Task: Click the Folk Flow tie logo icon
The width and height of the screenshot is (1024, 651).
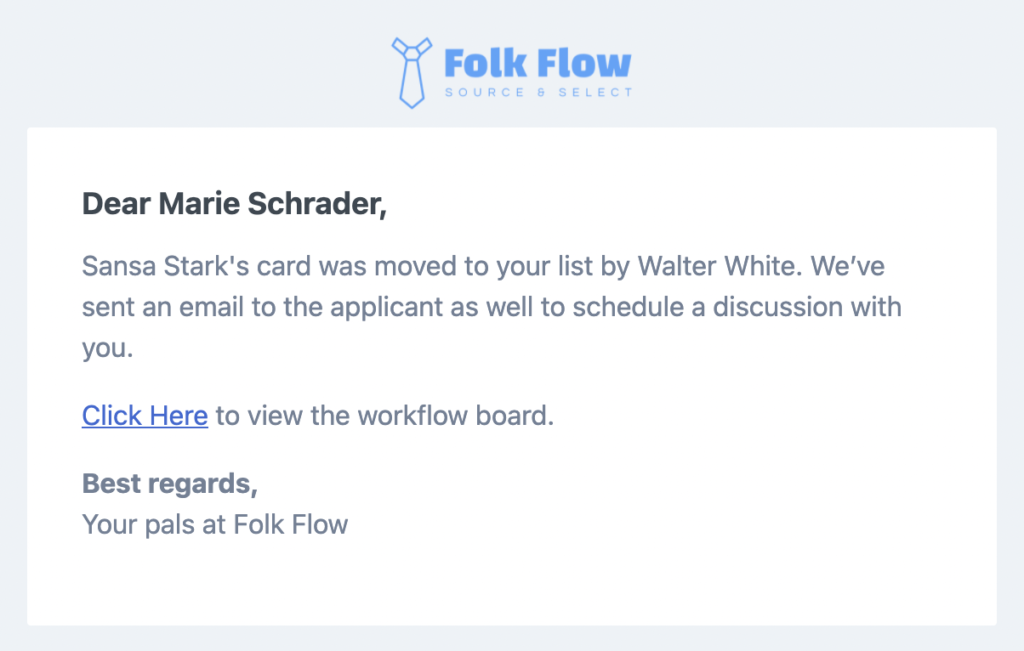Action: coord(411,72)
